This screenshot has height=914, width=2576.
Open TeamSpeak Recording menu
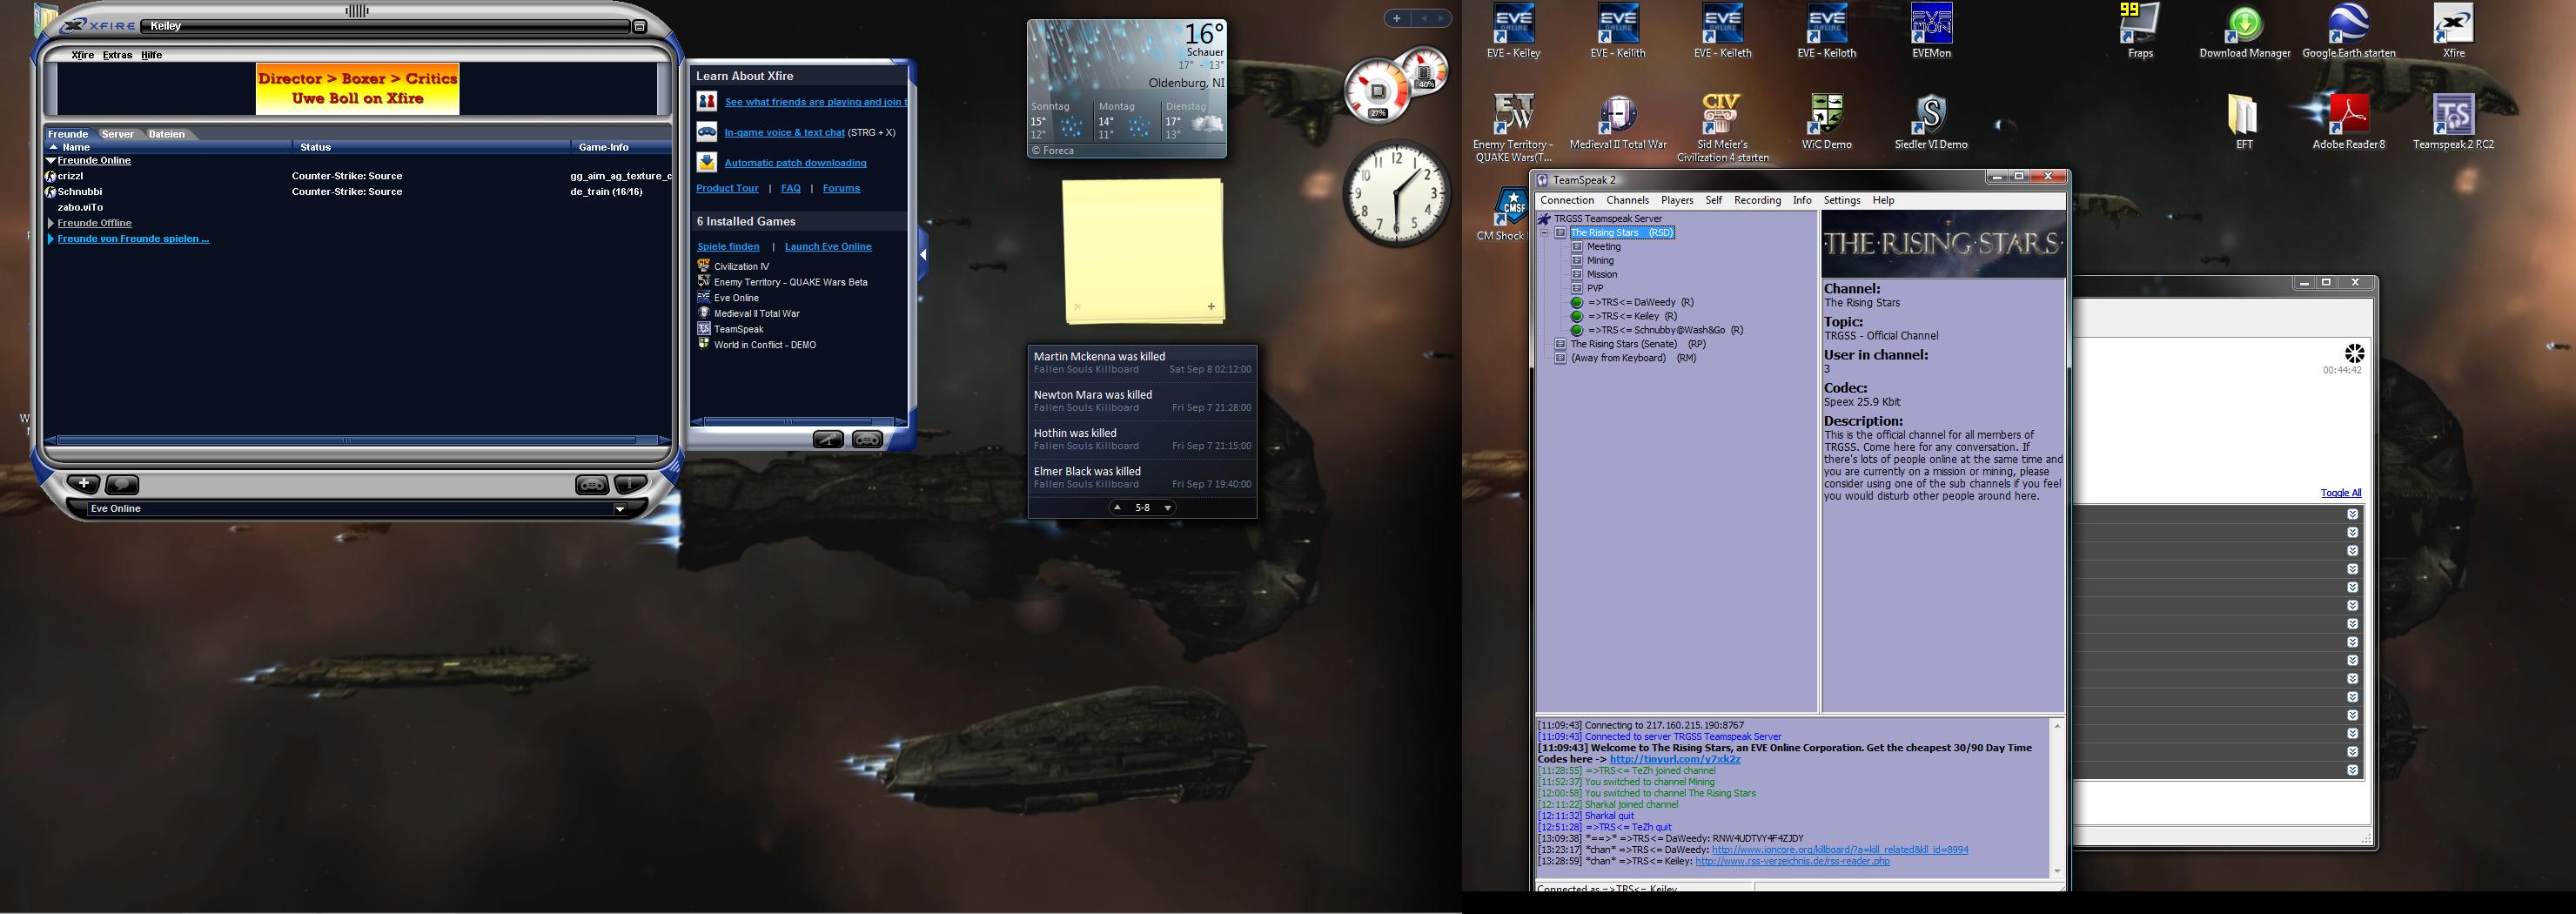[x=1757, y=200]
